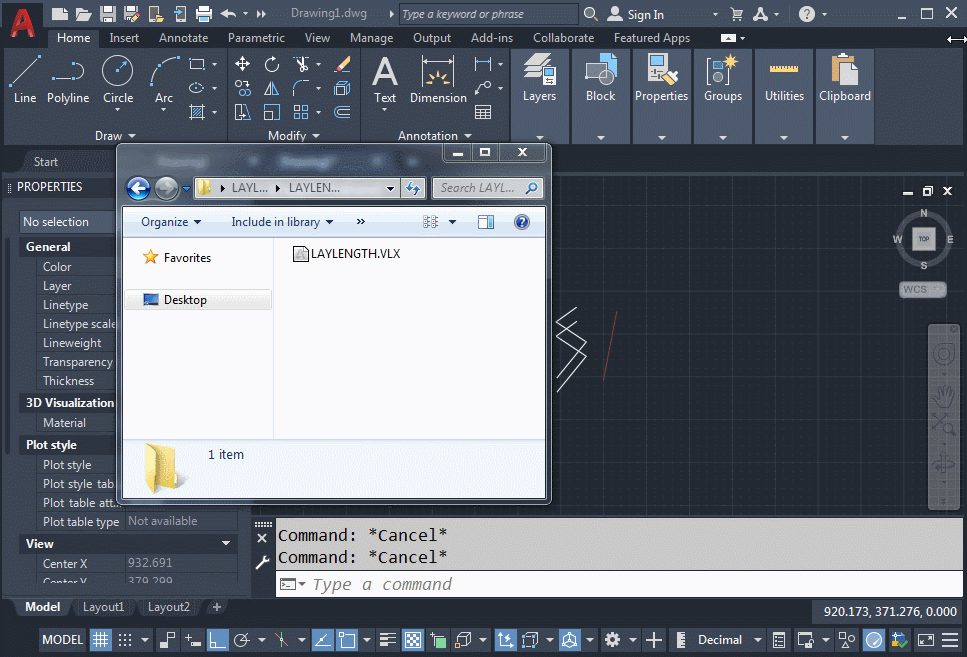Select the Polyline tool
Screen dimensions: 967x657
point(68,80)
